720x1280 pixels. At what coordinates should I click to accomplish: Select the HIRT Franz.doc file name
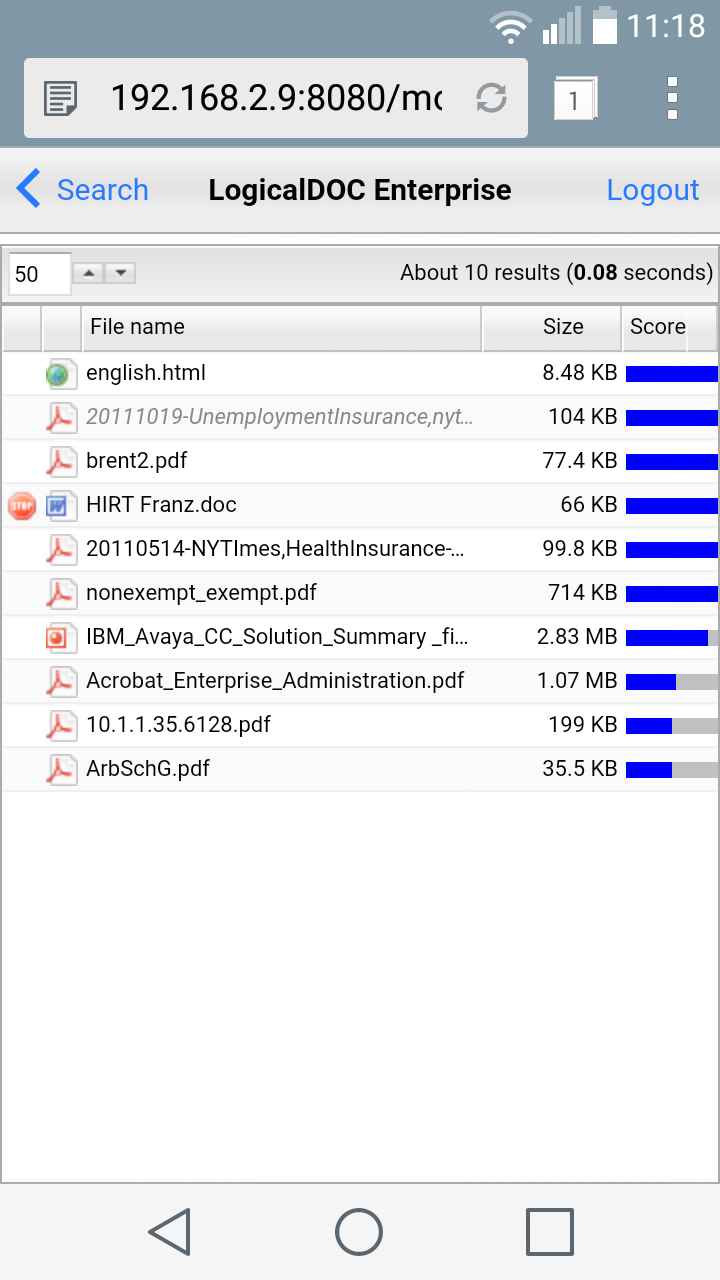161,505
